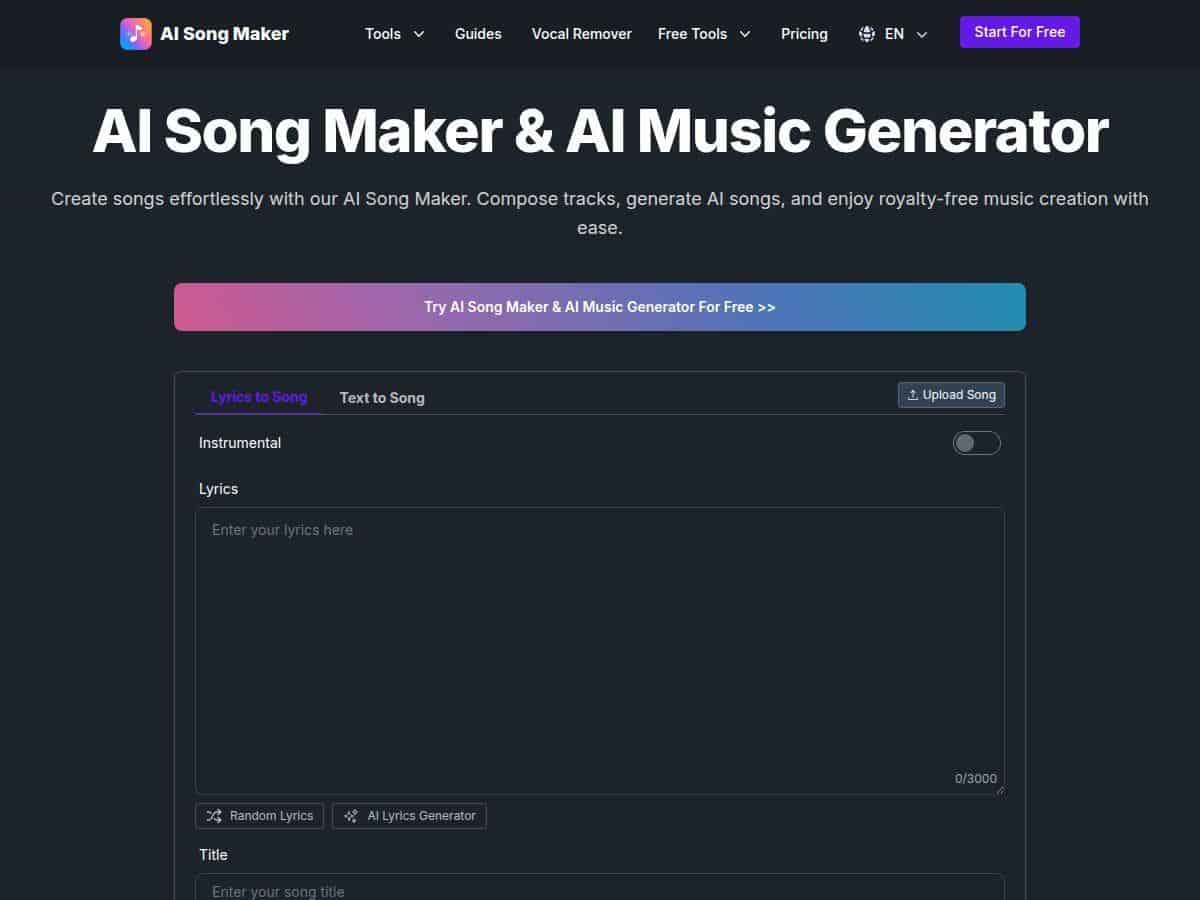This screenshot has height=900, width=1200.
Task: Click the song title input field
Action: pyautogui.click(x=600, y=890)
